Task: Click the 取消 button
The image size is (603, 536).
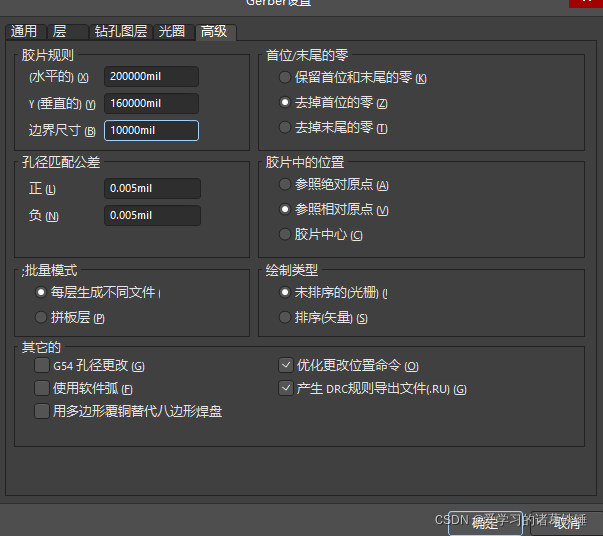Action: [x=567, y=522]
